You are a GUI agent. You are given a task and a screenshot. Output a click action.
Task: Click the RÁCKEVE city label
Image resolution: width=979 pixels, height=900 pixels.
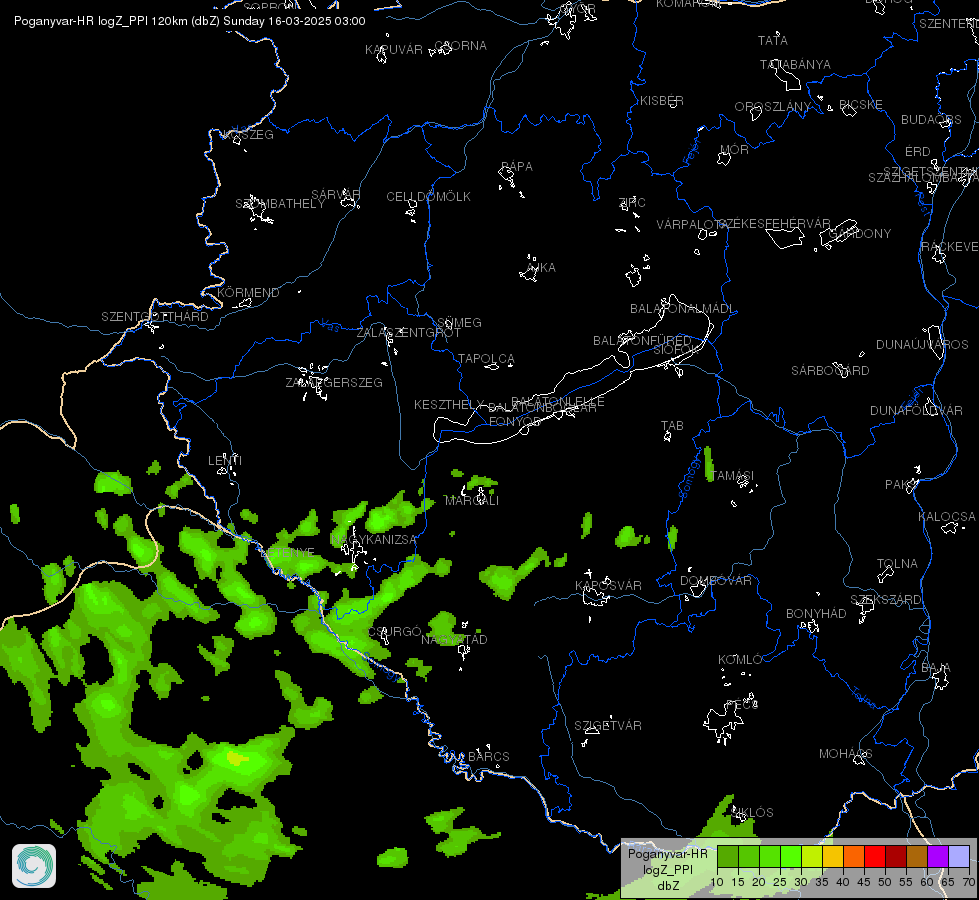click(x=949, y=247)
